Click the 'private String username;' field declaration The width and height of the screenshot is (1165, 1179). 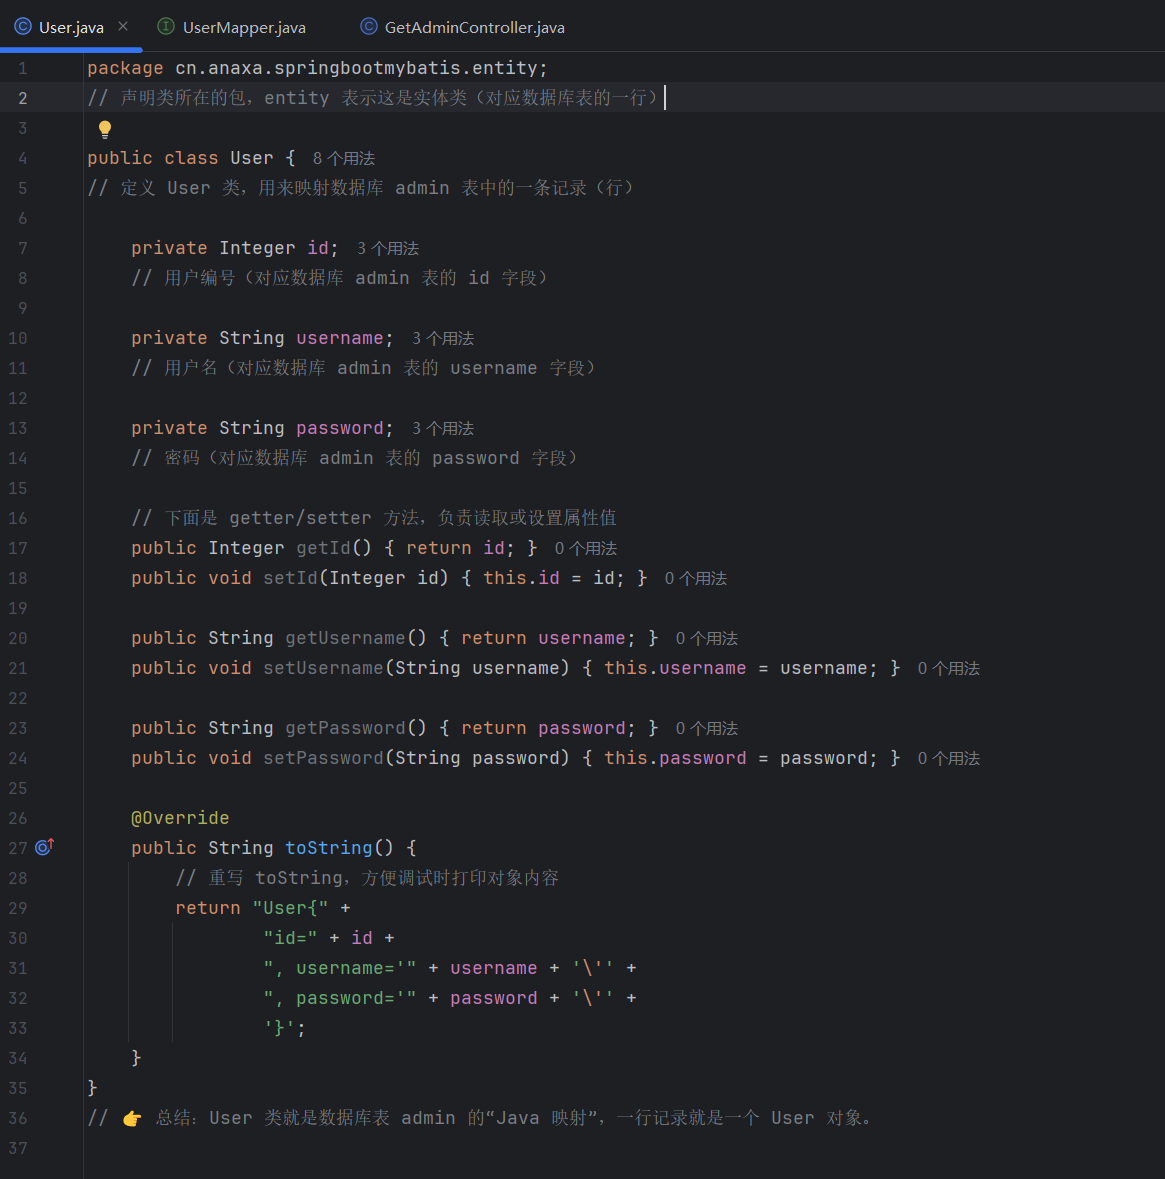tap(262, 338)
